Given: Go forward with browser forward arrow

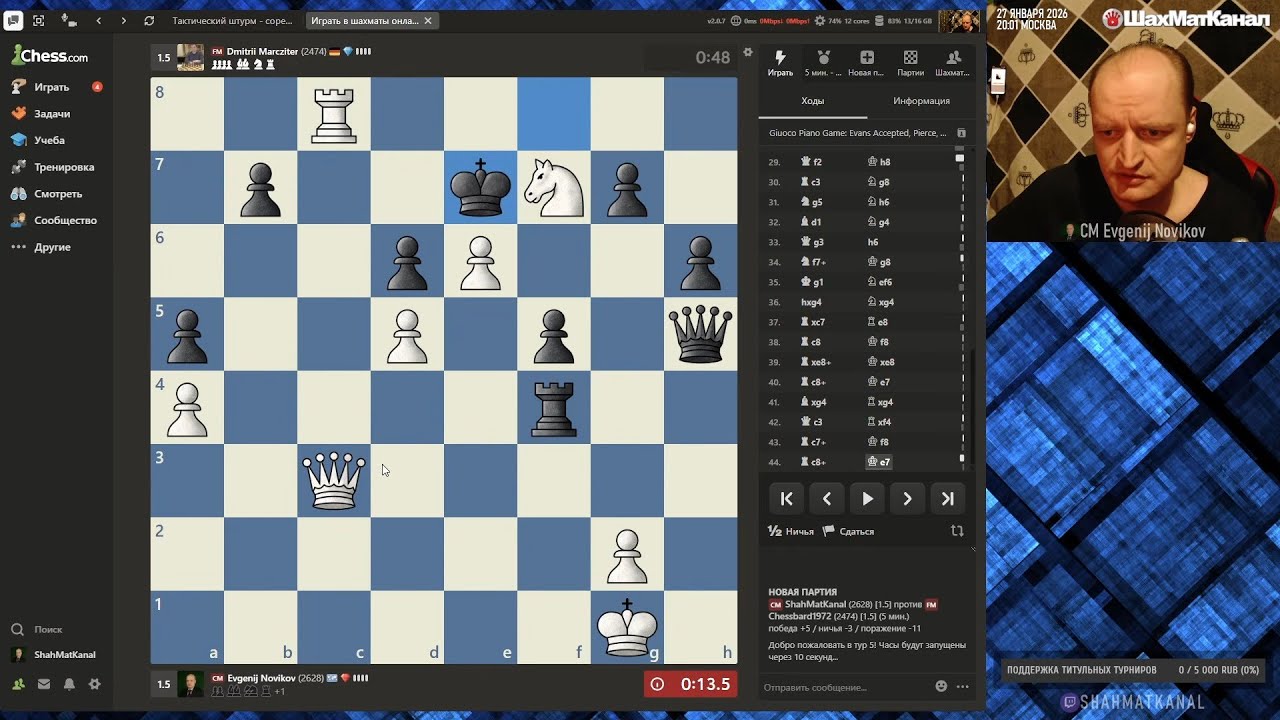Looking at the screenshot, I should tap(123, 20).
